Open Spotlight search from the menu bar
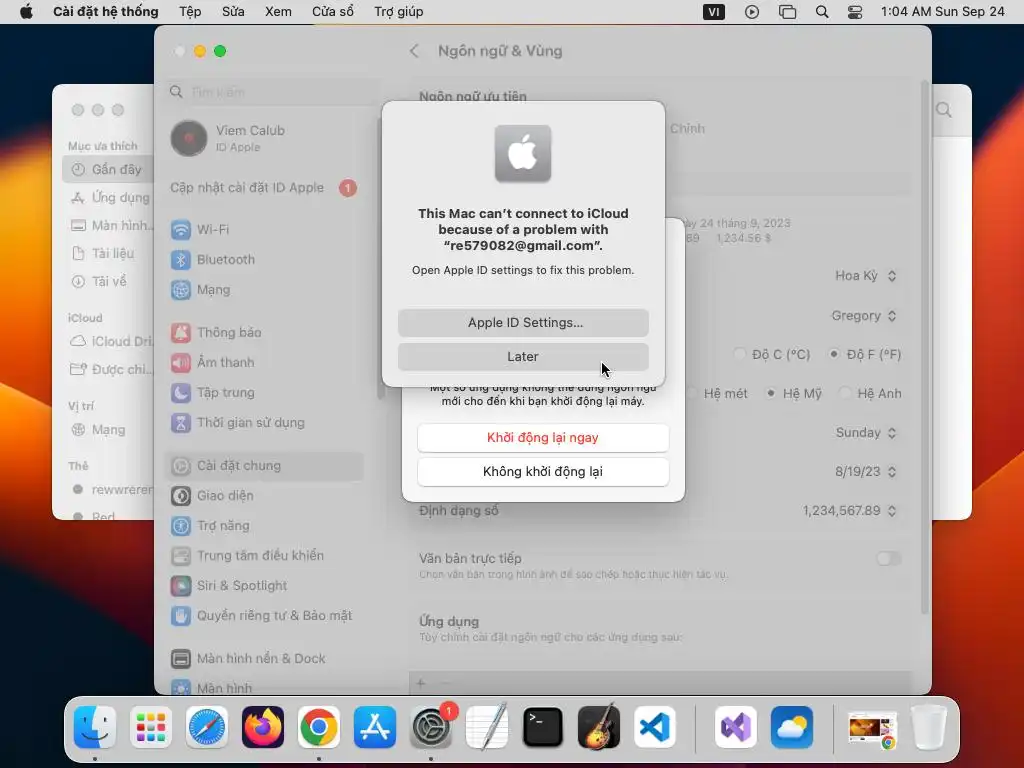This screenshot has width=1024, height=768. click(822, 12)
